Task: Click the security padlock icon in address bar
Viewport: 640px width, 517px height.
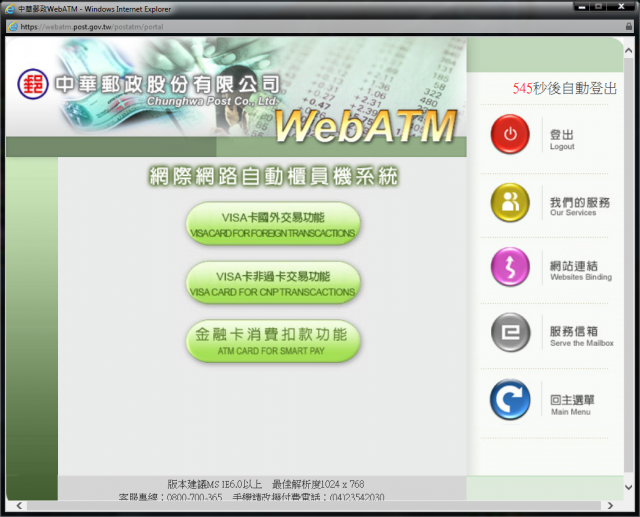Action: pyautogui.click(x=629, y=27)
